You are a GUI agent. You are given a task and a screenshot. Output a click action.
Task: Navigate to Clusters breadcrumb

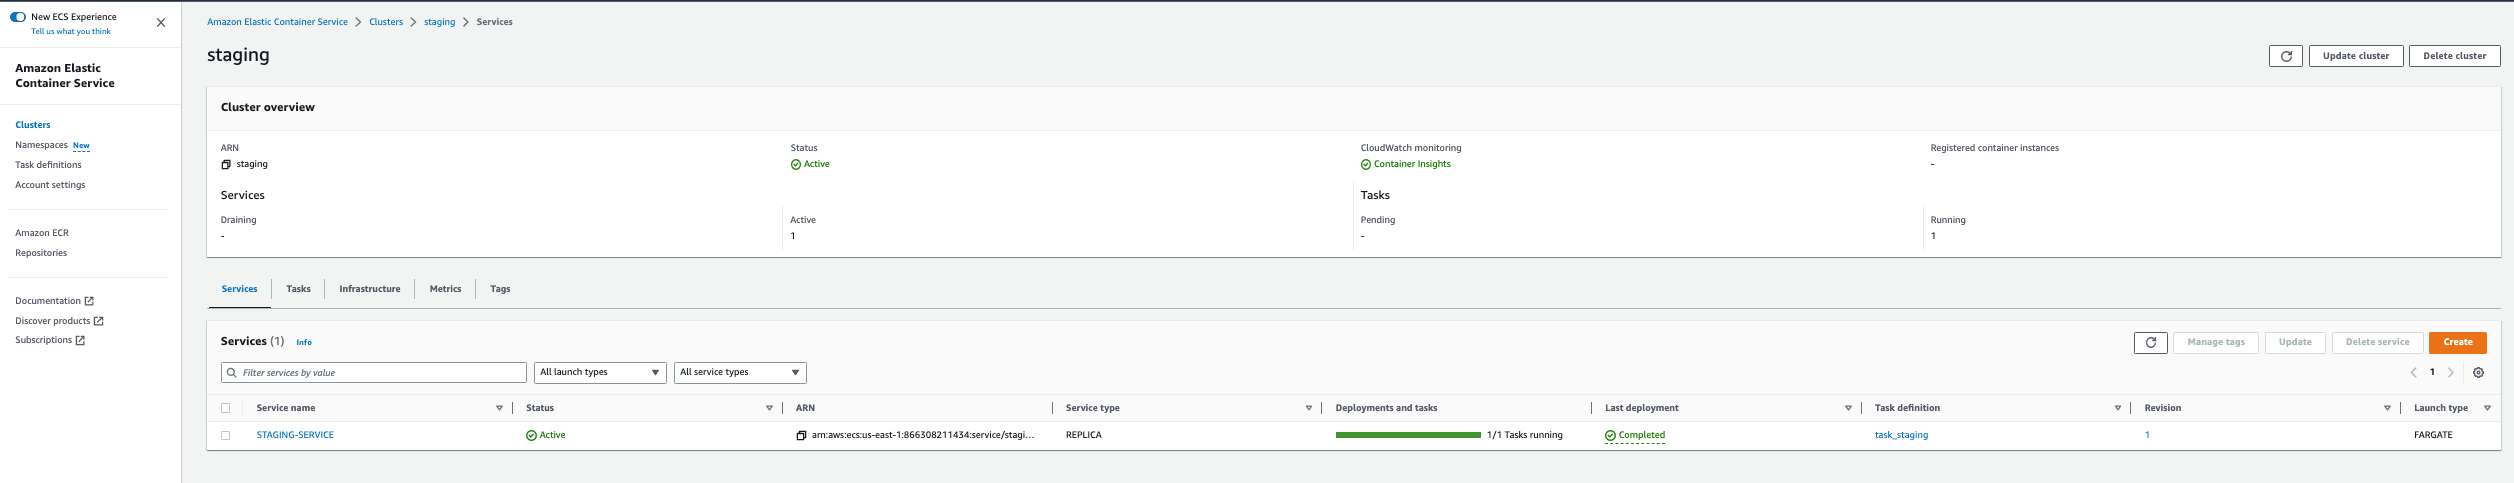(386, 22)
